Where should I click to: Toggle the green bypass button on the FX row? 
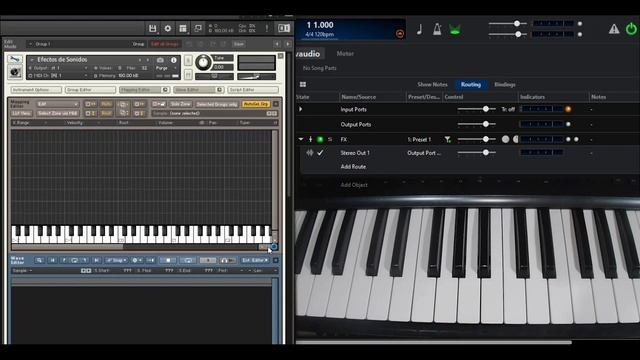(320, 140)
